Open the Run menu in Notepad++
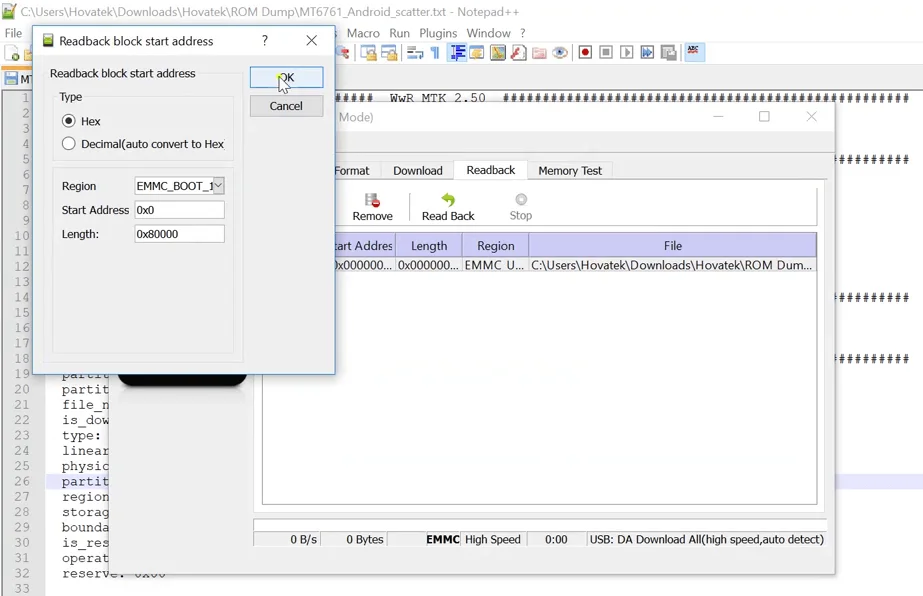923x596 pixels. tap(399, 33)
